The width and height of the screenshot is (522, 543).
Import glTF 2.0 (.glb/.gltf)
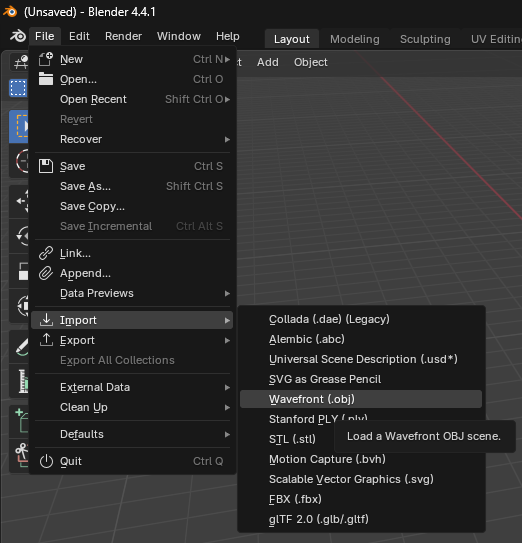(x=361, y=519)
